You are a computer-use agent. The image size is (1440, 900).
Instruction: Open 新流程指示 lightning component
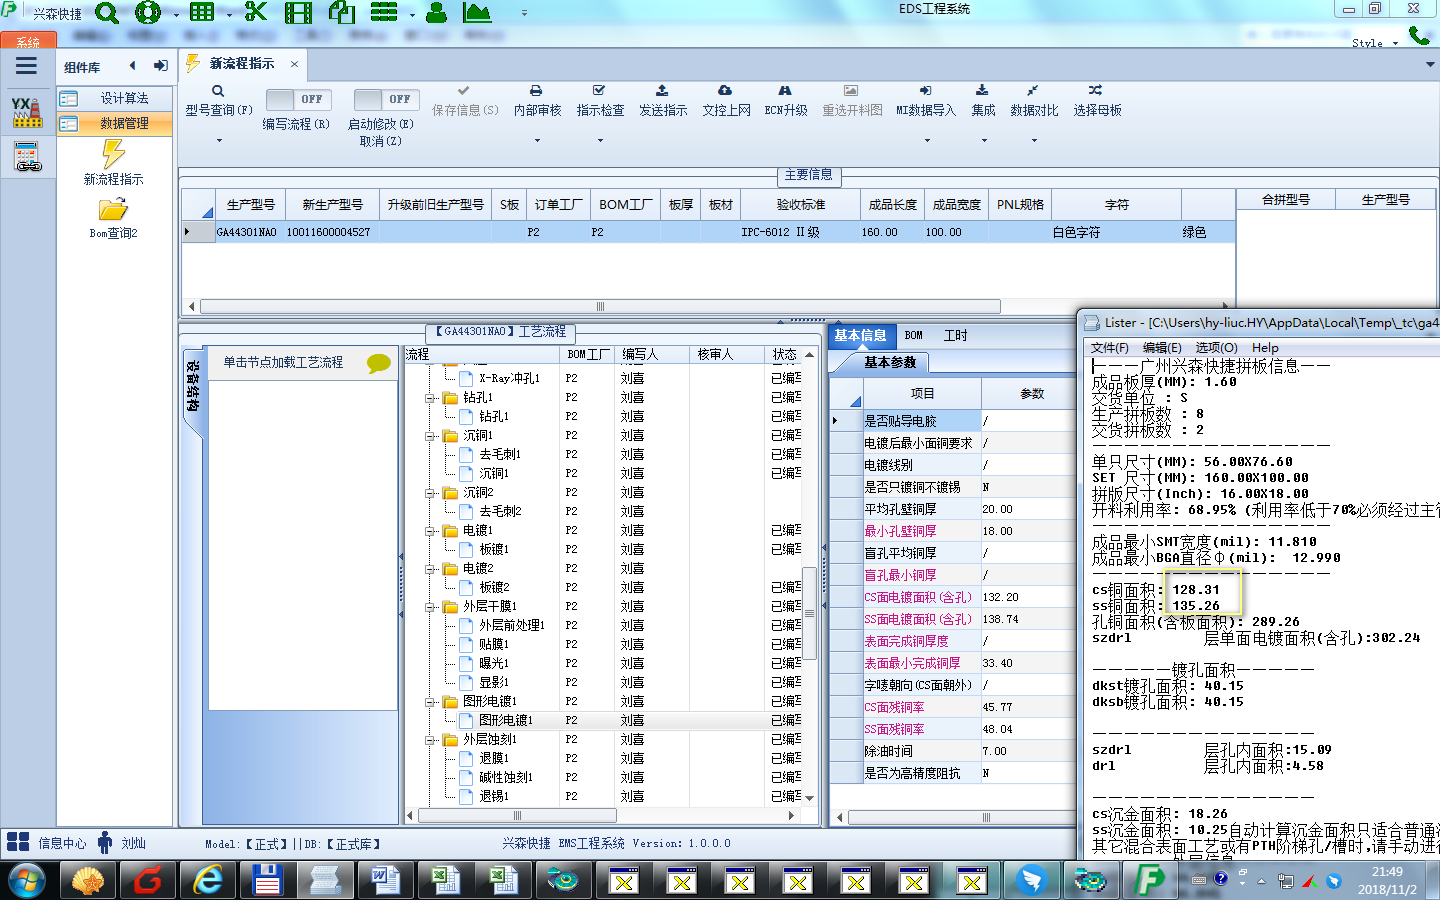pyautogui.click(x=113, y=163)
